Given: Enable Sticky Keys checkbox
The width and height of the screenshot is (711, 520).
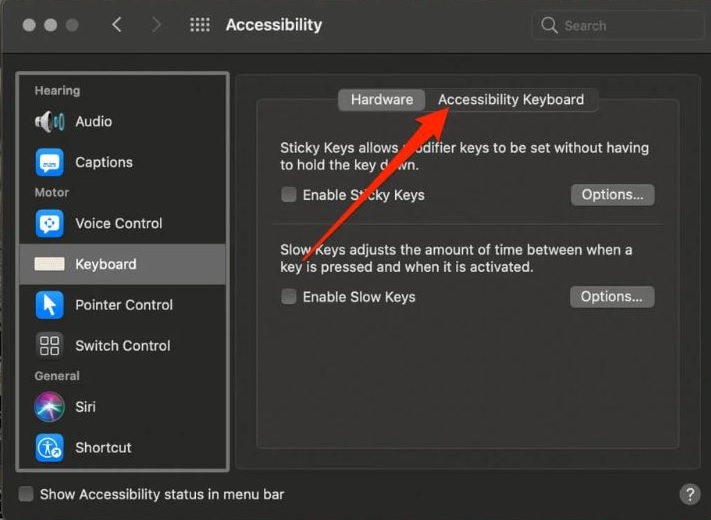Looking at the screenshot, I should click(x=289, y=195).
